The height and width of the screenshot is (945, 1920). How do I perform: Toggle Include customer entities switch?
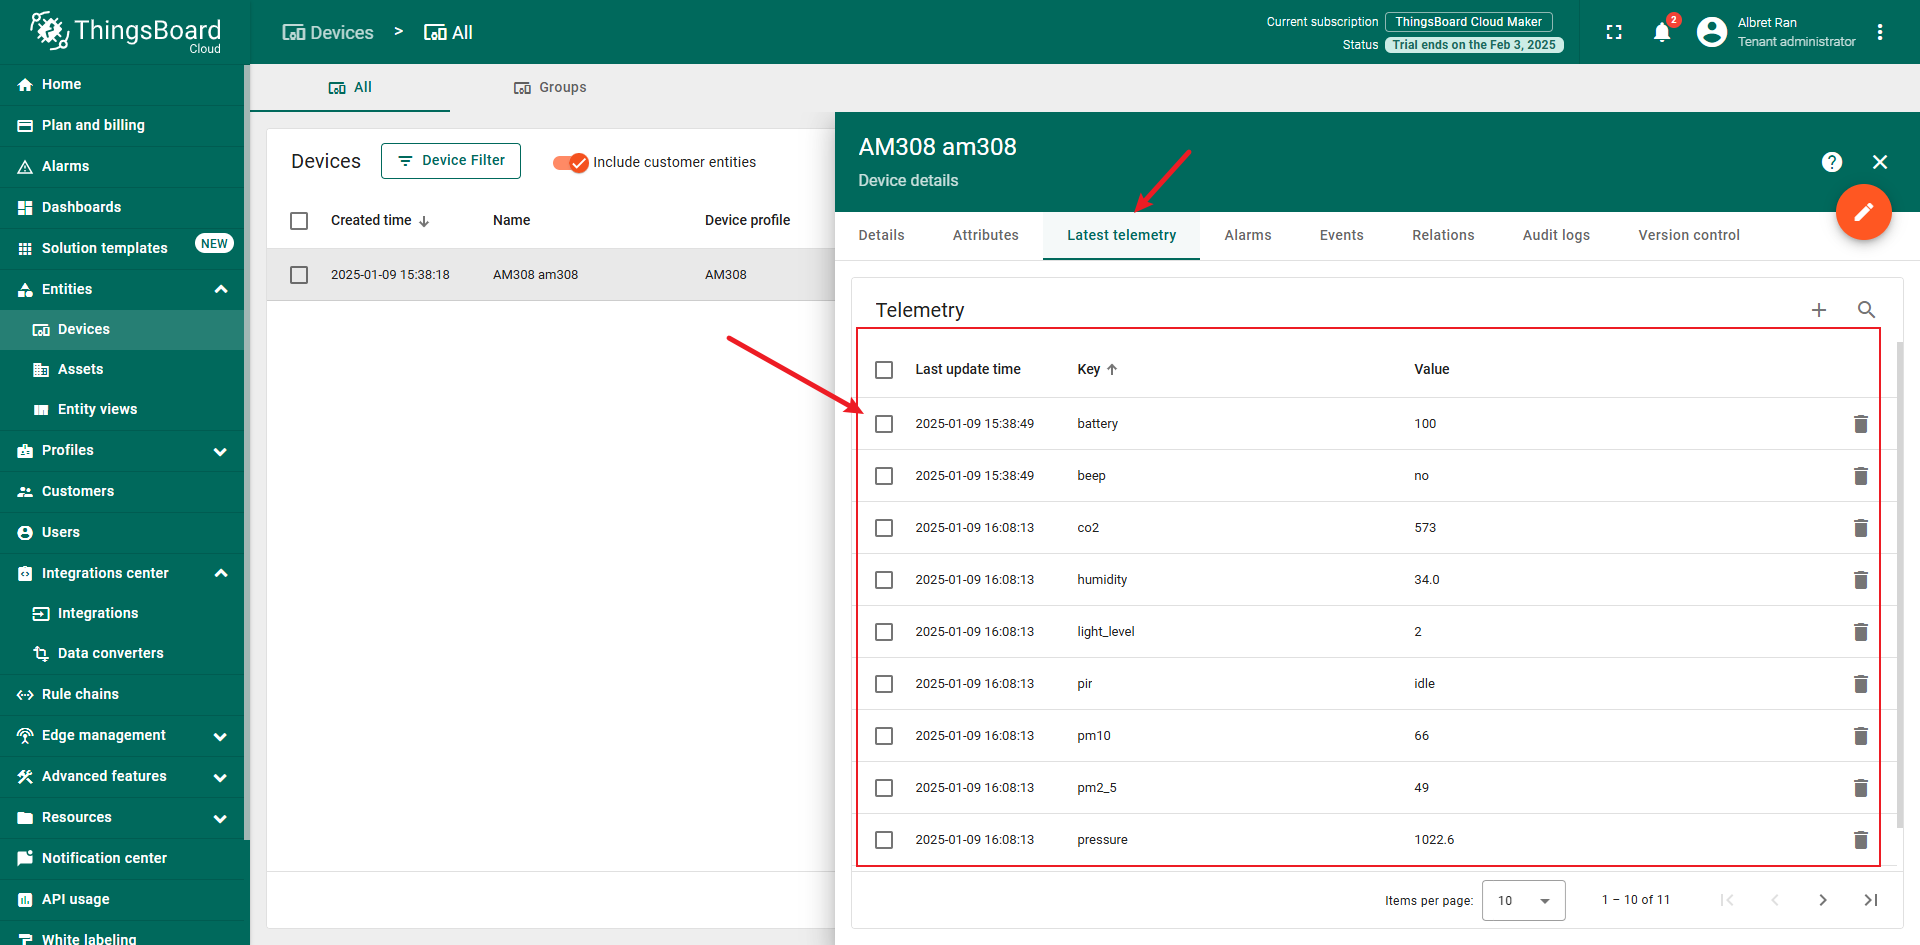[571, 162]
